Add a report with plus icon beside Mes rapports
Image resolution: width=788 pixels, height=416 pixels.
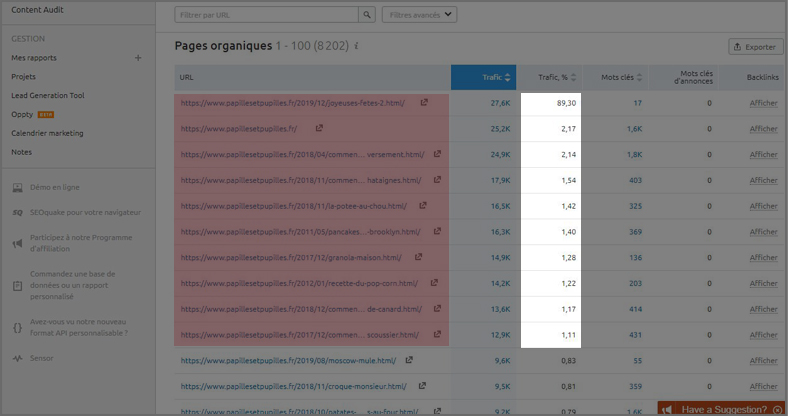pyautogui.click(x=138, y=58)
